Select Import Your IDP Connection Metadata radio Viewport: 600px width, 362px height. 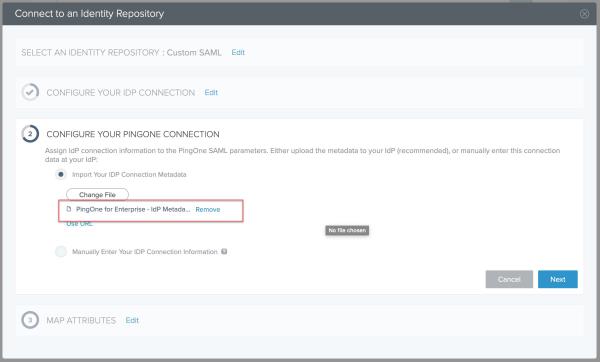(x=60, y=174)
